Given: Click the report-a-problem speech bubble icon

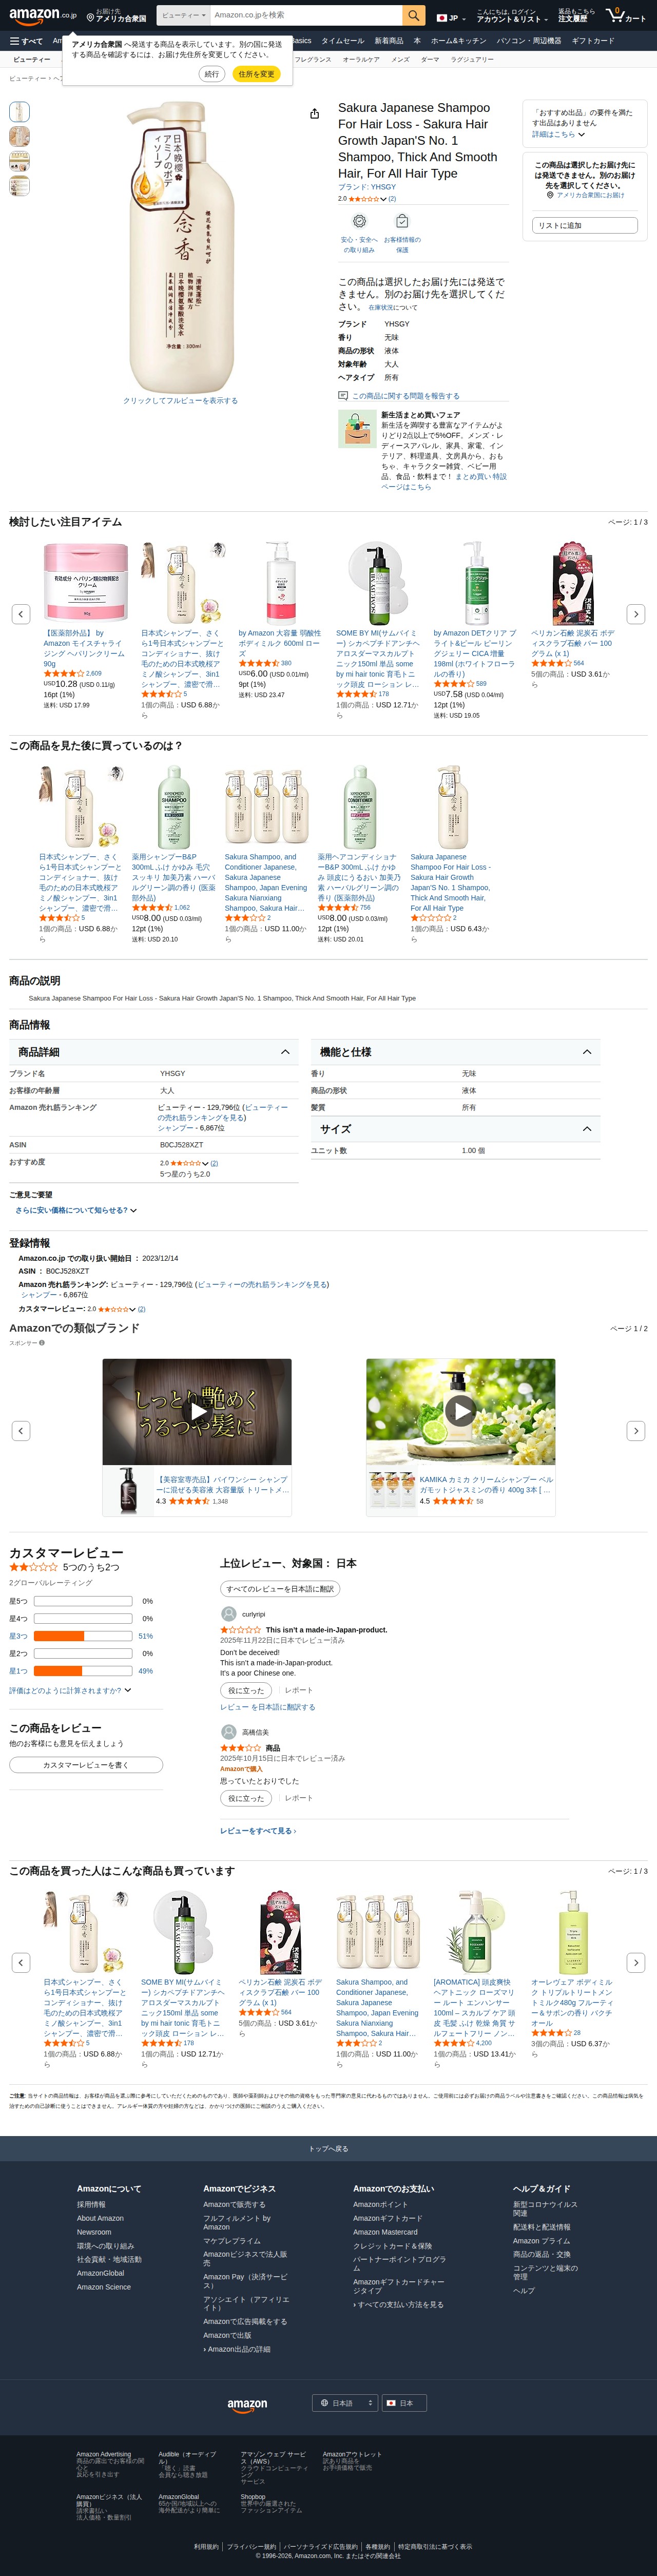Looking at the screenshot, I should tap(343, 396).
